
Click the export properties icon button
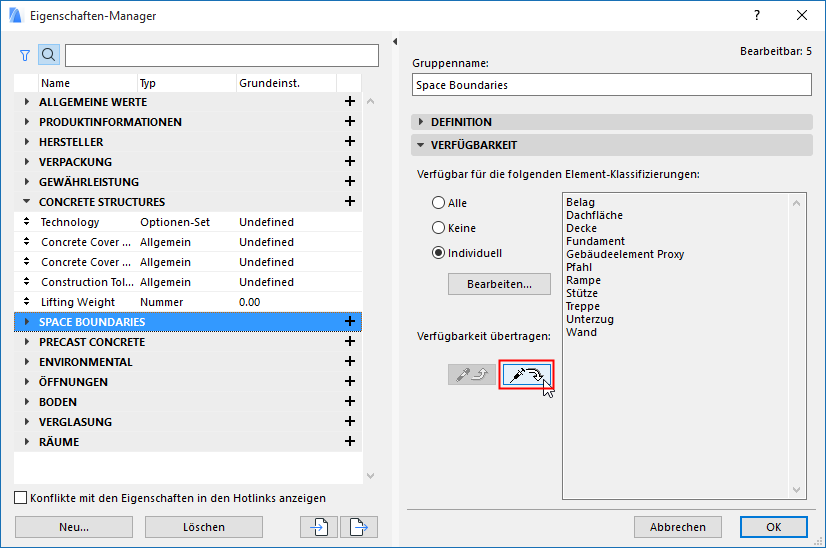(x=359, y=527)
